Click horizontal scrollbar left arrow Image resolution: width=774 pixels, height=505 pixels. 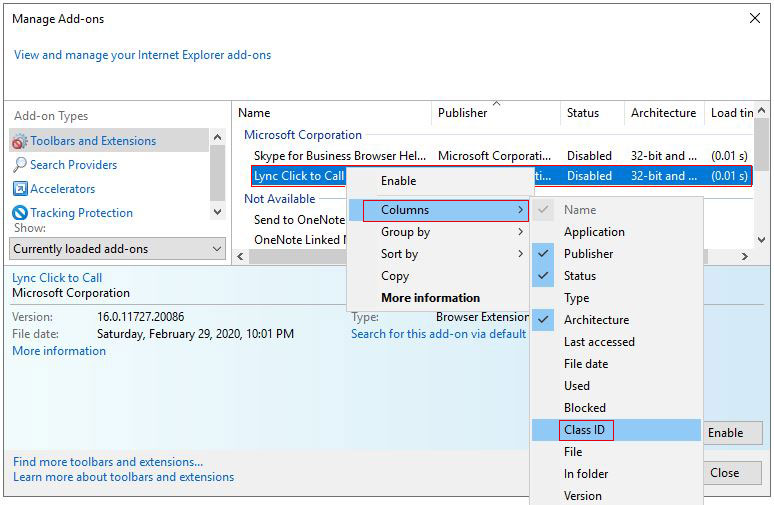240,256
